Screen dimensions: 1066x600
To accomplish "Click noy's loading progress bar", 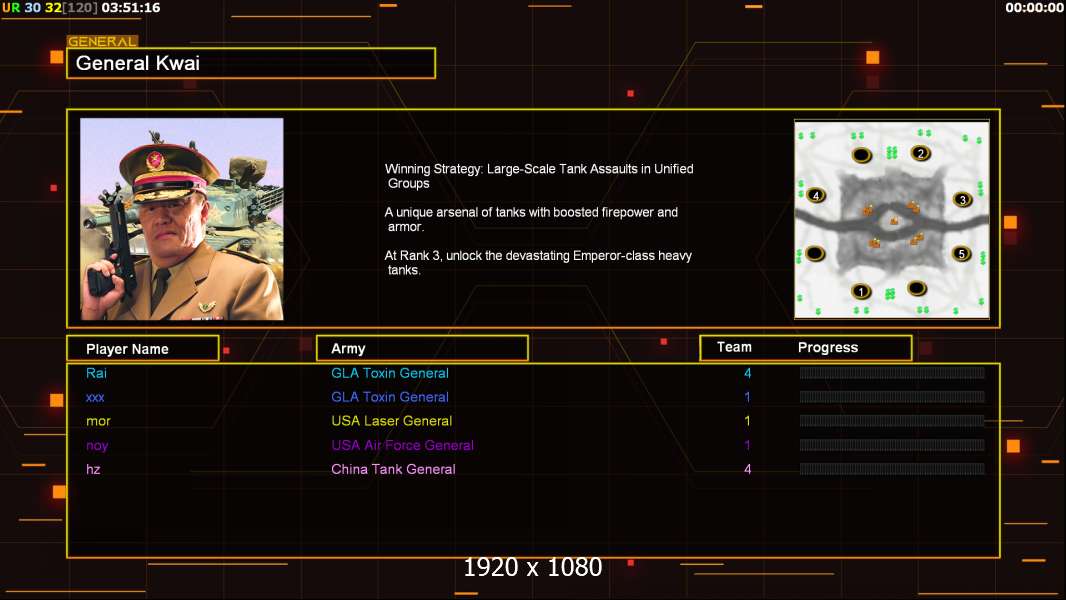I will 892,445.
